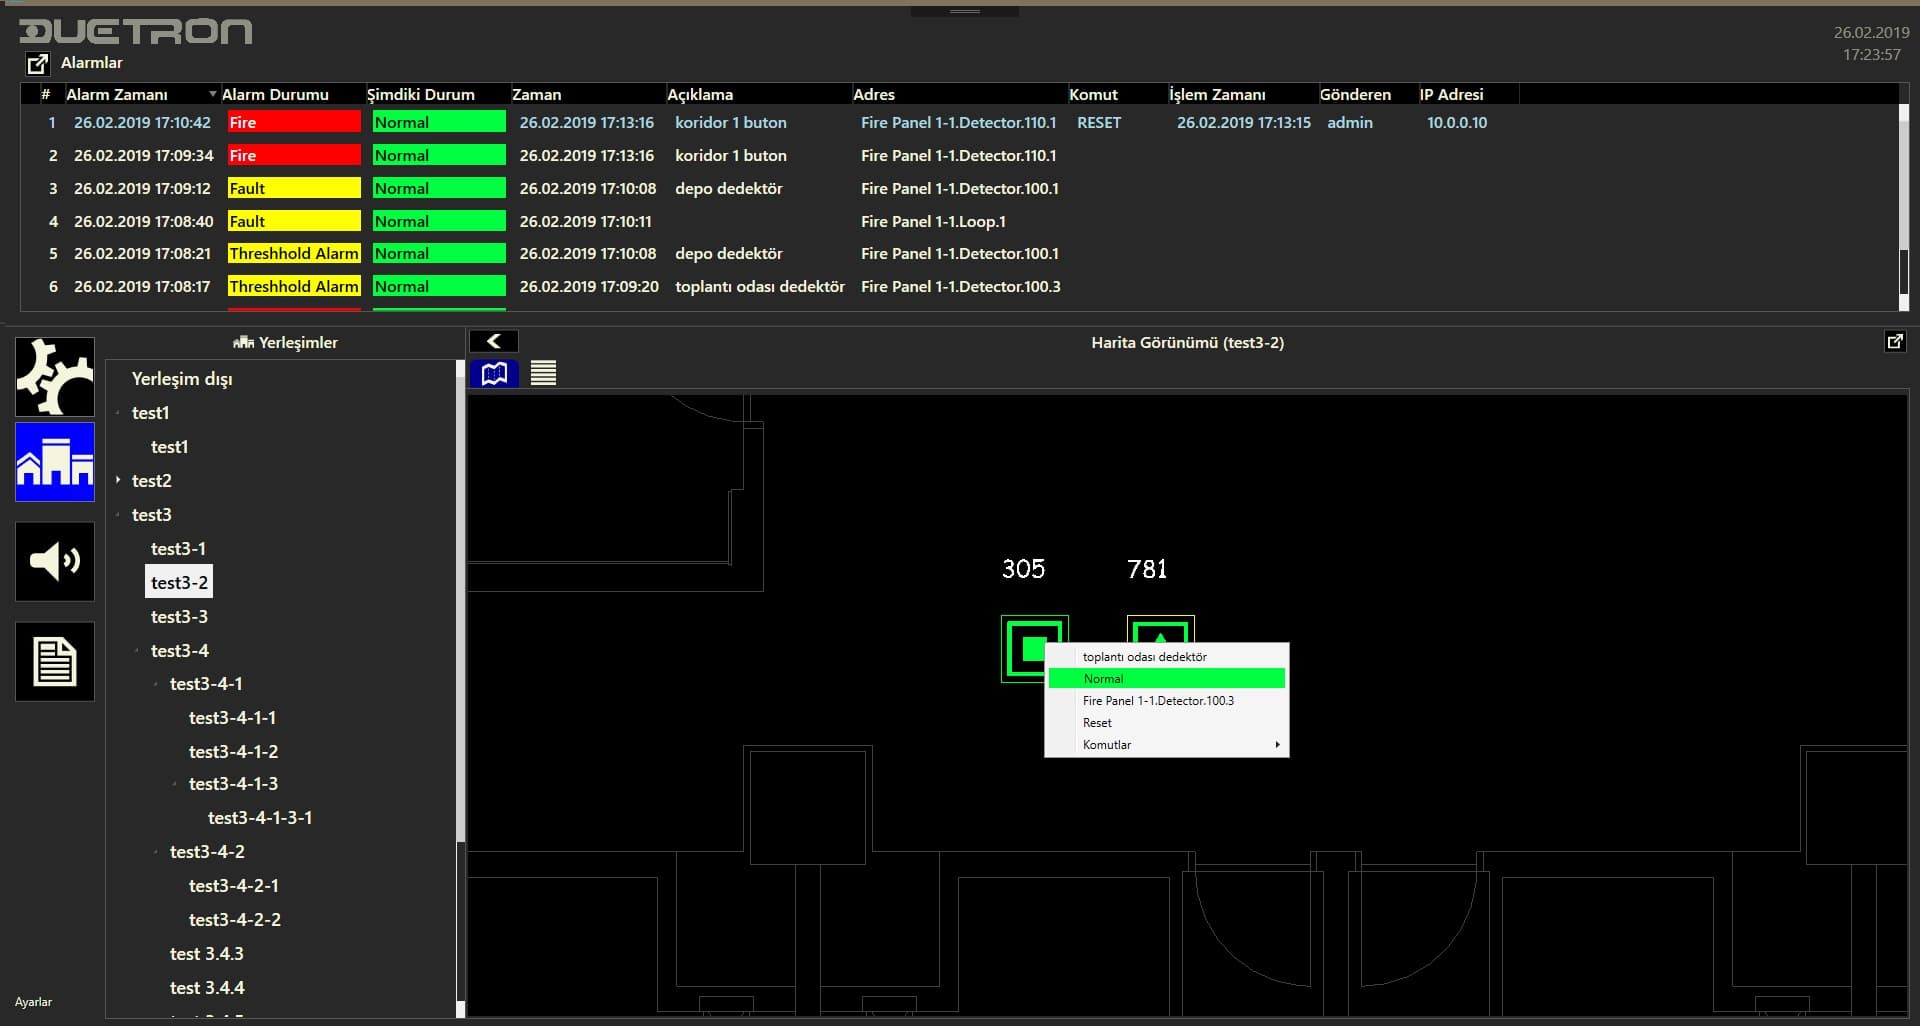1920x1026 pixels.
Task: Open the Komutlar submenu
Action: (1166, 745)
